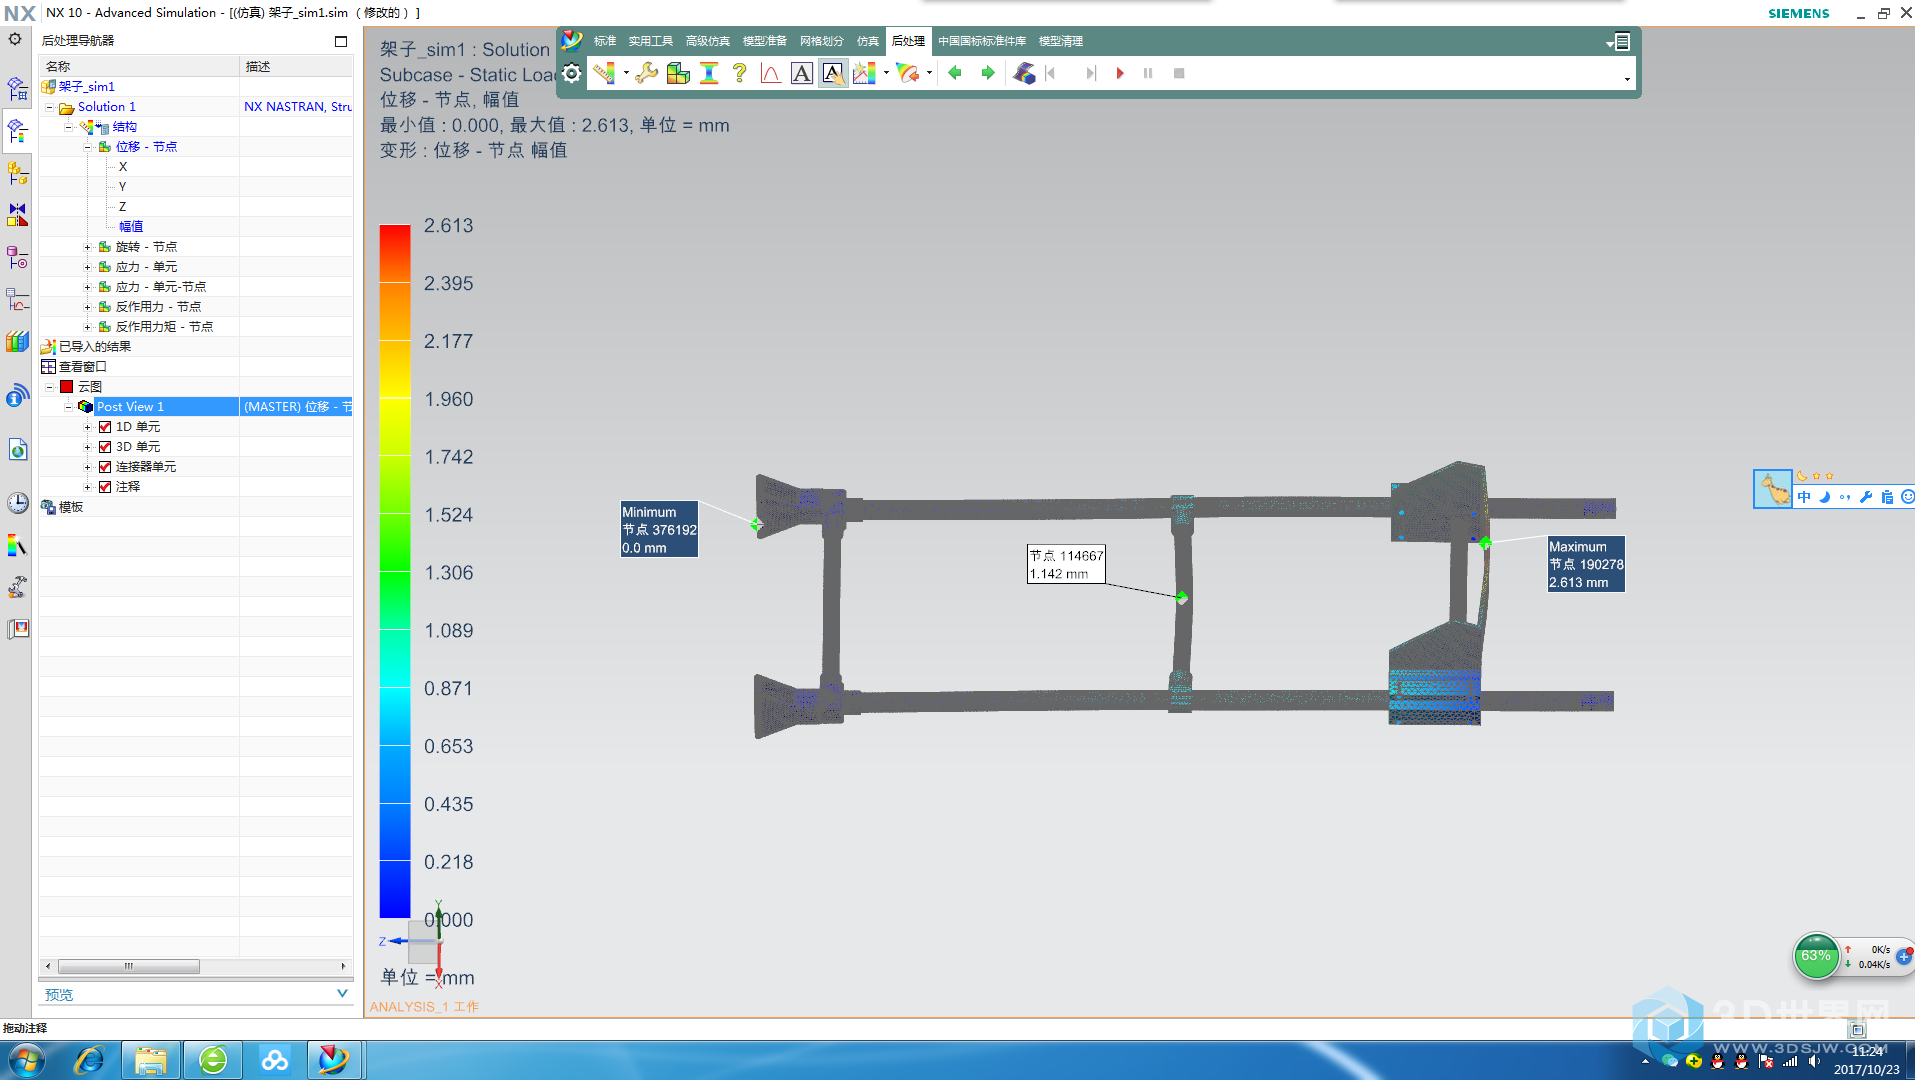This screenshot has width=1915, height=1080.
Task: Click the step to next frame button
Action: pos(1091,73)
